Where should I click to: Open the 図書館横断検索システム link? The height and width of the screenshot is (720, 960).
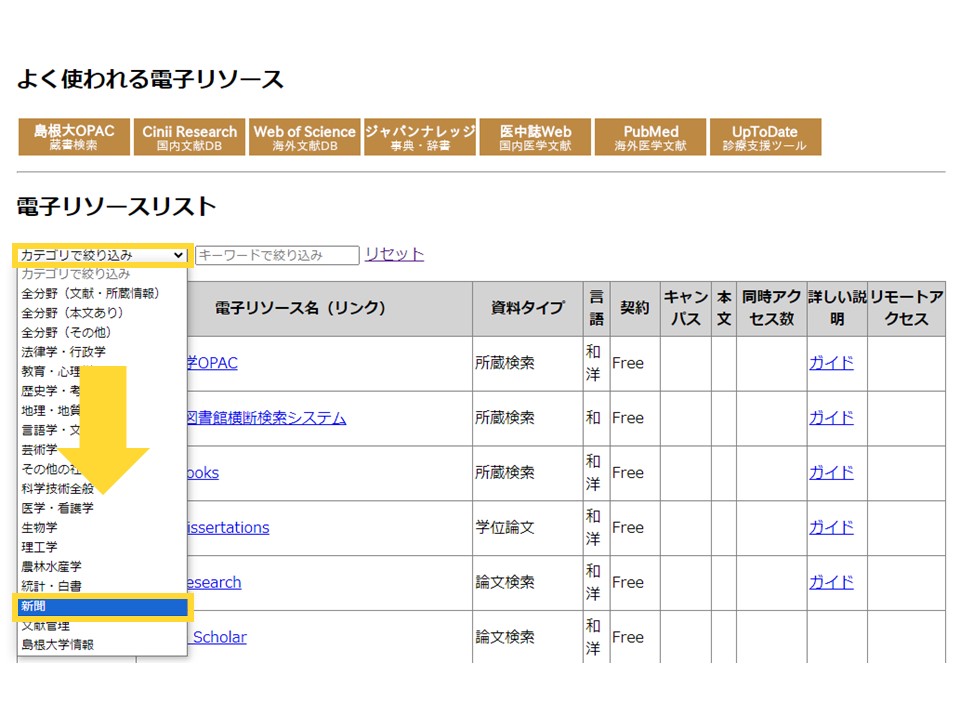266,418
